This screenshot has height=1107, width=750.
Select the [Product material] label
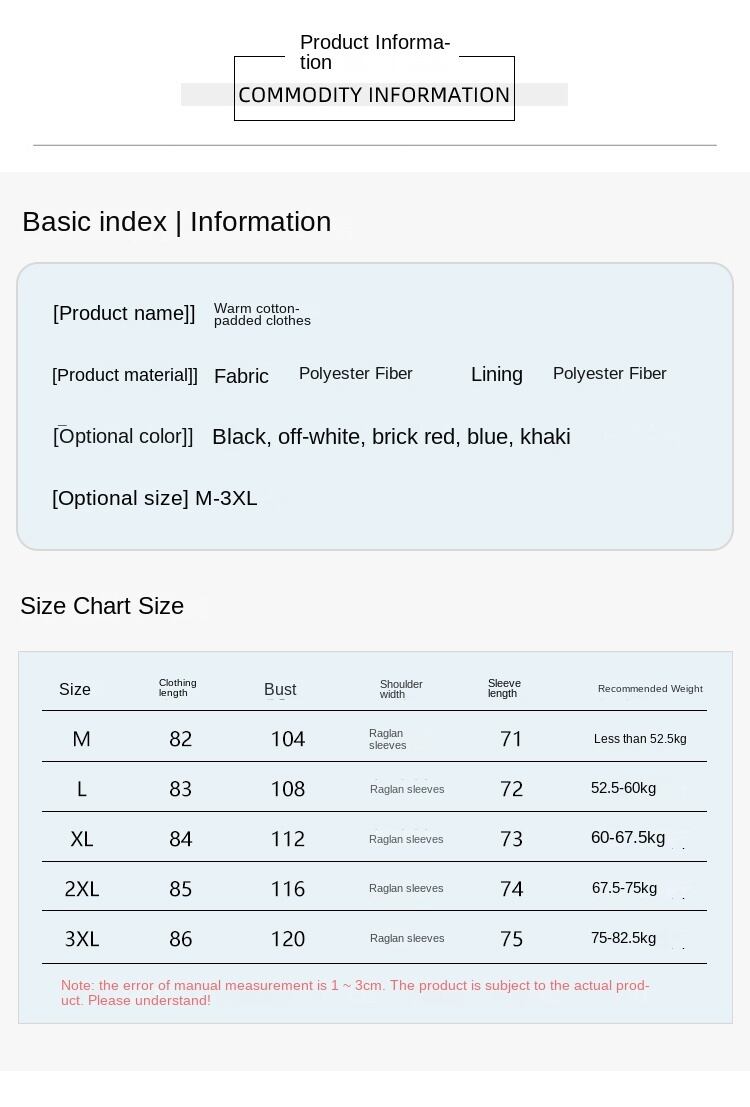(x=125, y=375)
